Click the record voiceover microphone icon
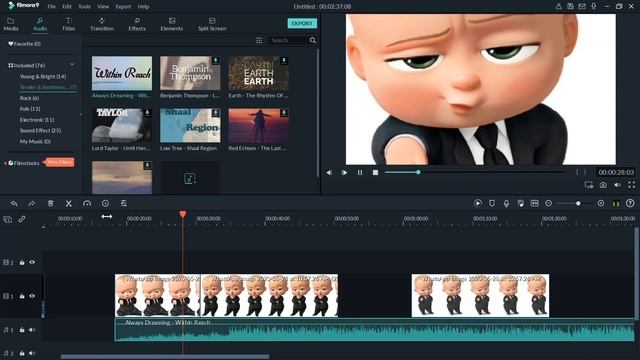The height and width of the screenshot is (360, 640). tap(506, 203)
